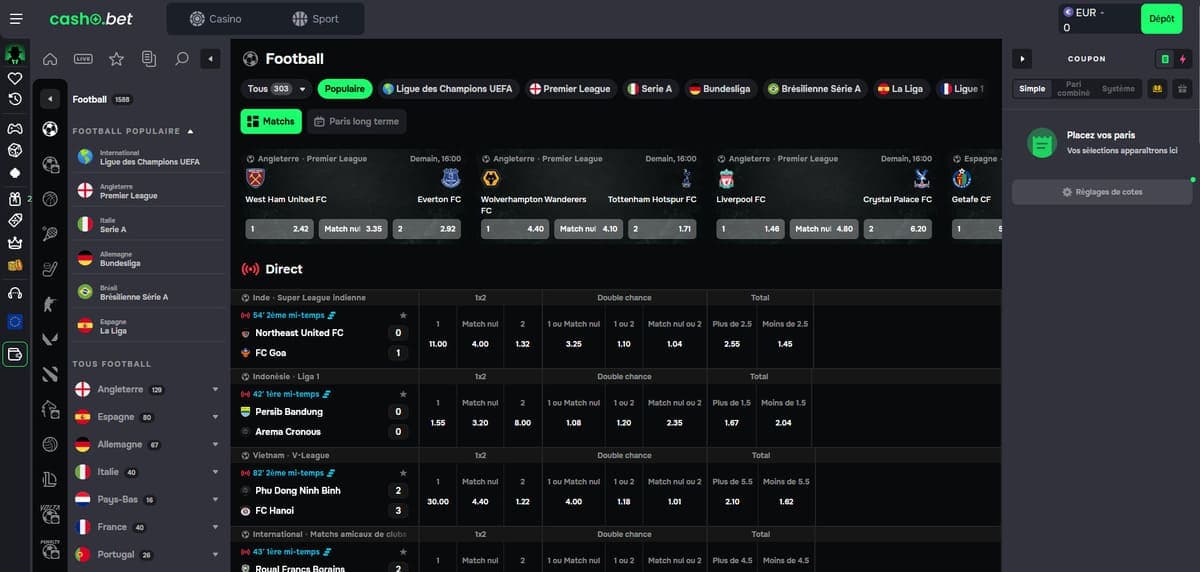This screenshot has width=1200, height=572.
Task: Select Pari combiné coupon tab
Action: pyautogui.click(x=1073, y=89)
